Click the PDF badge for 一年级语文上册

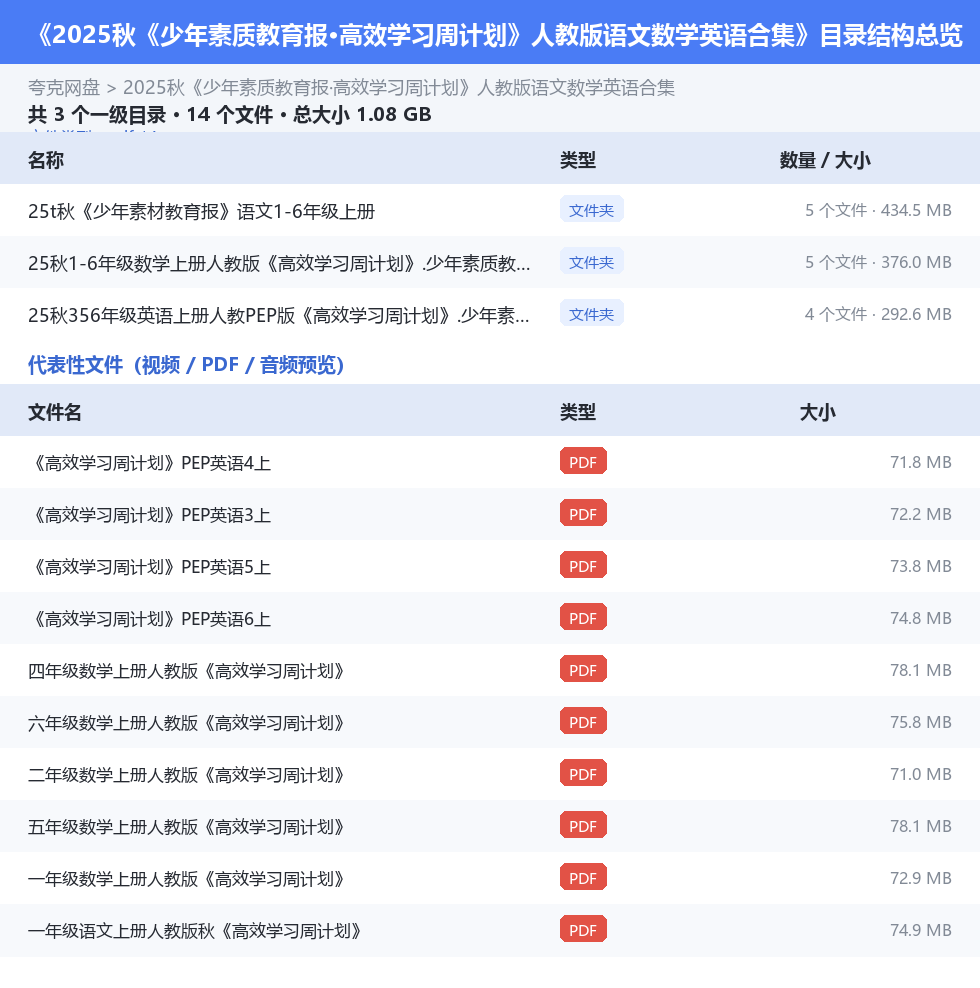pyautogui.click(x=583, y=929)
